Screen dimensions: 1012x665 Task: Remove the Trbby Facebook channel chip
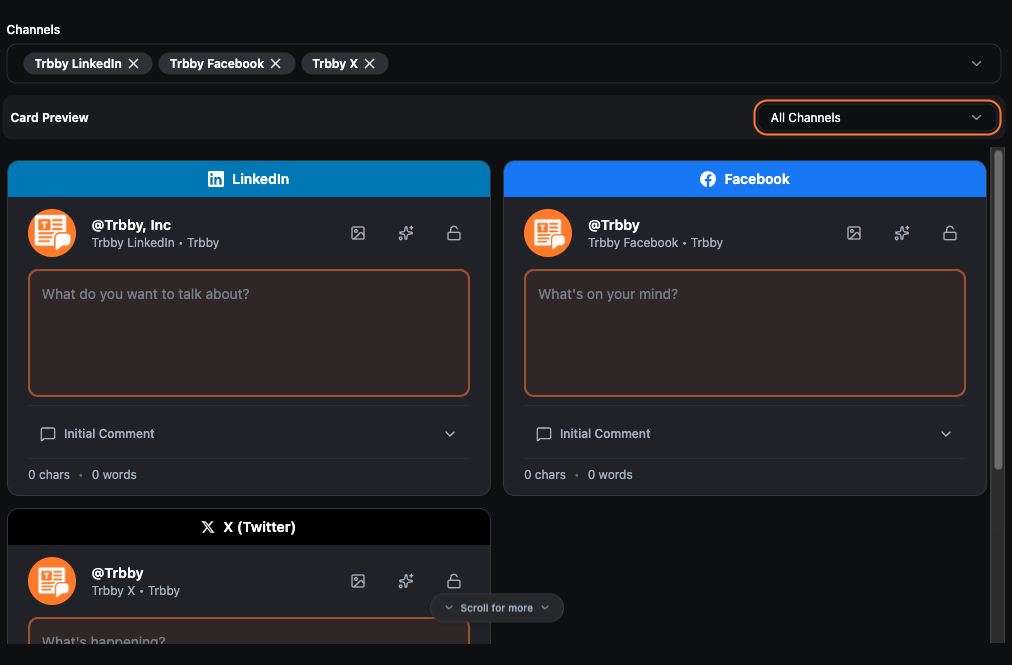tap(276, 63)
